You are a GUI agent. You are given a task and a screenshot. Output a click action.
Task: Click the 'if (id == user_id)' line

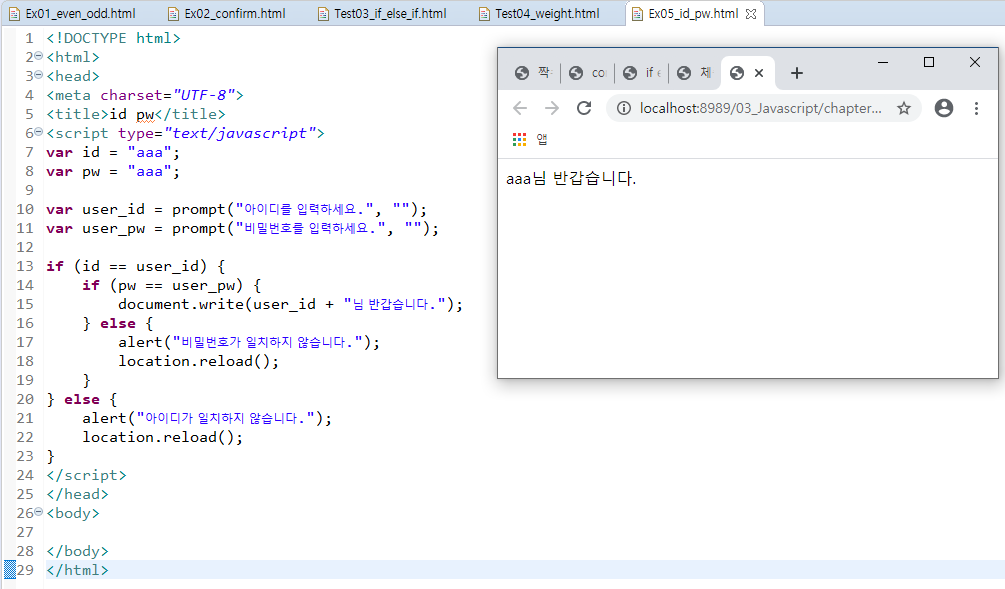pos(136,266)
